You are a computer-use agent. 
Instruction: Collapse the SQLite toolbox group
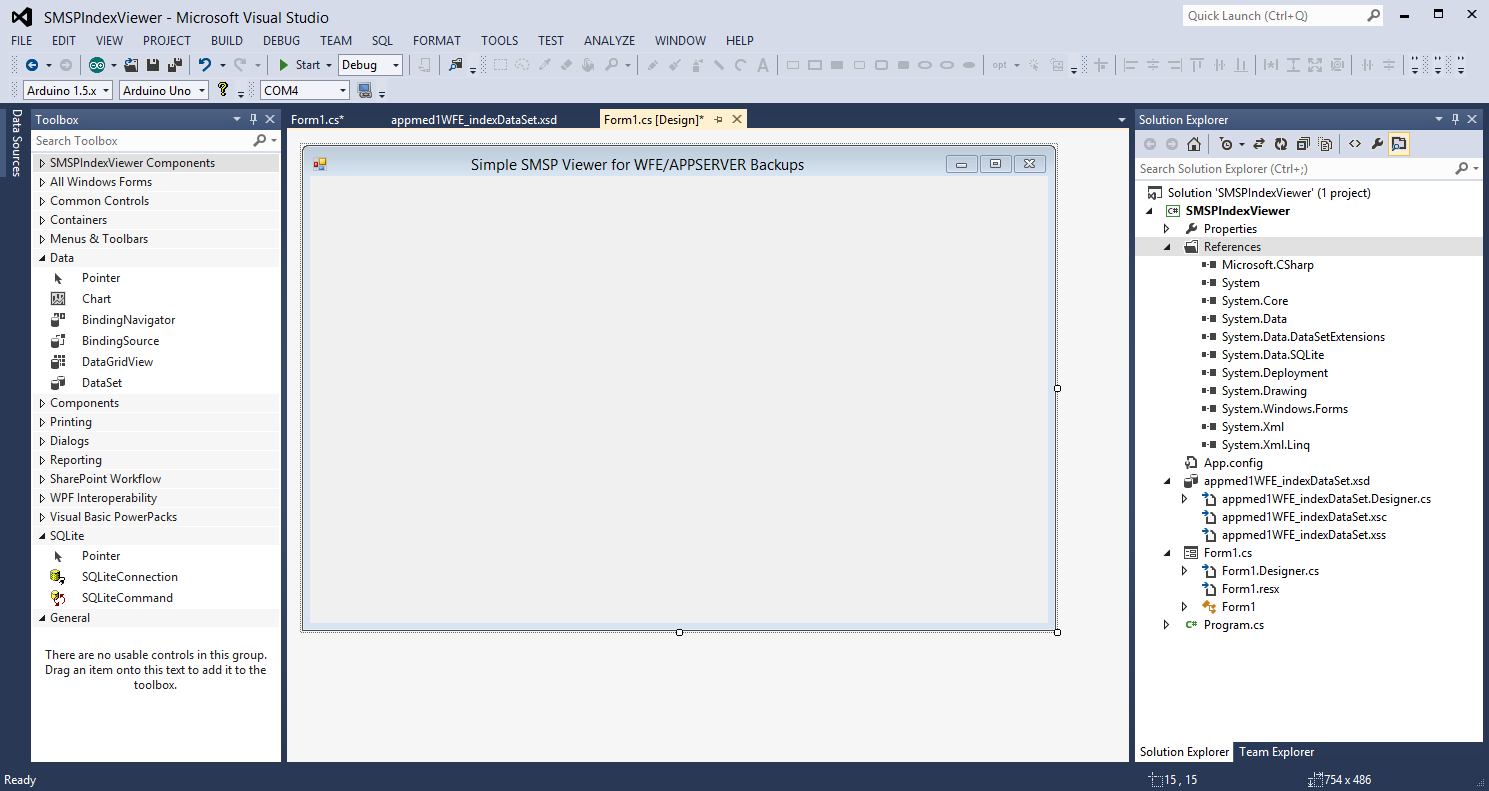tap(42, 536)
